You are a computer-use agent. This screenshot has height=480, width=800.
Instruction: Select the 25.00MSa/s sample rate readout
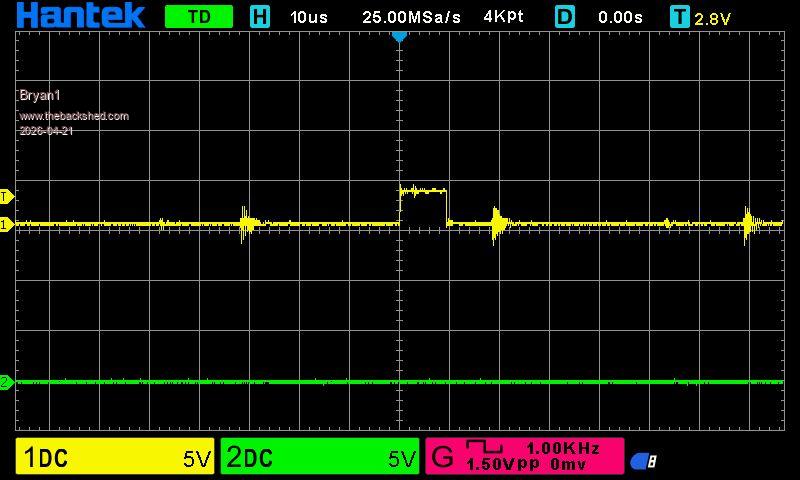coord(412,17)
